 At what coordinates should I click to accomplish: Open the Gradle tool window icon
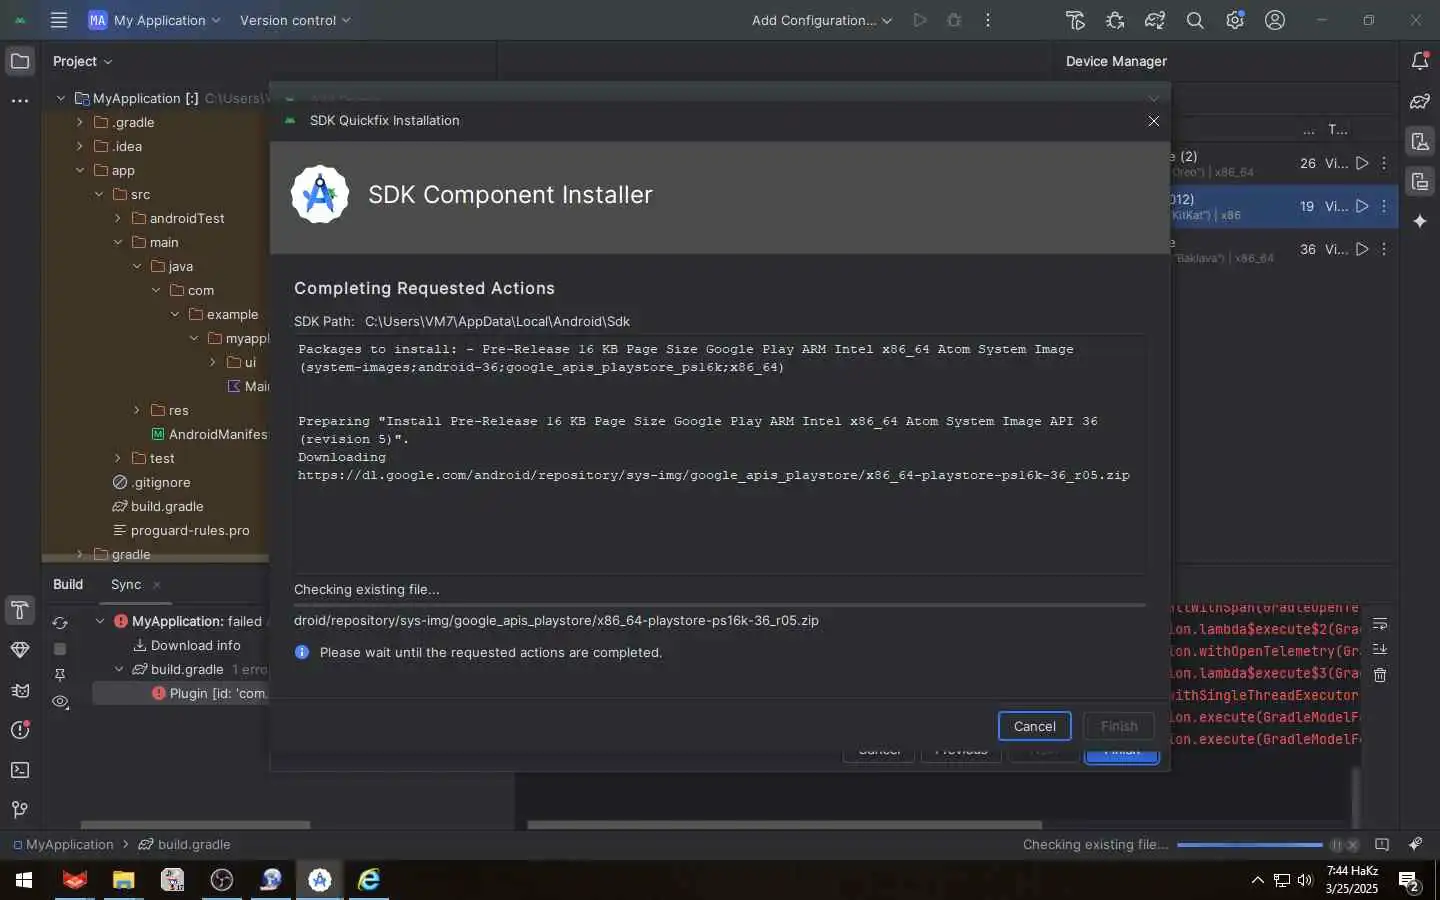click(x=1420, y=101)
